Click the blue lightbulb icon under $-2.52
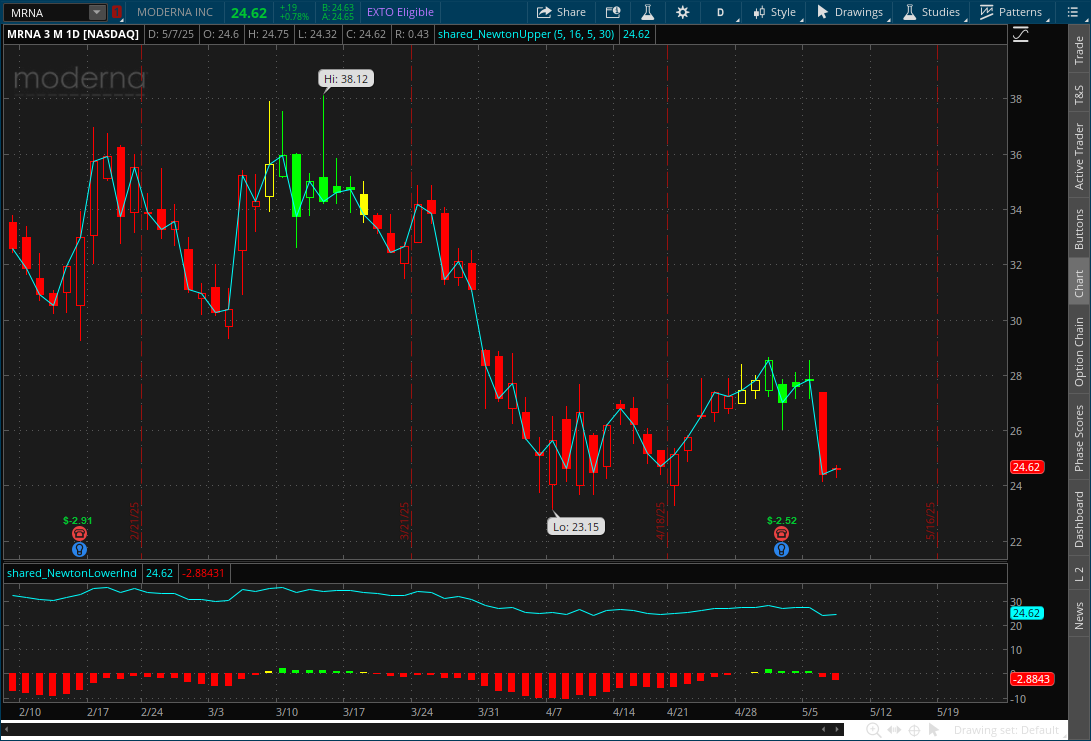1091x741 pixels. [781, 550]
